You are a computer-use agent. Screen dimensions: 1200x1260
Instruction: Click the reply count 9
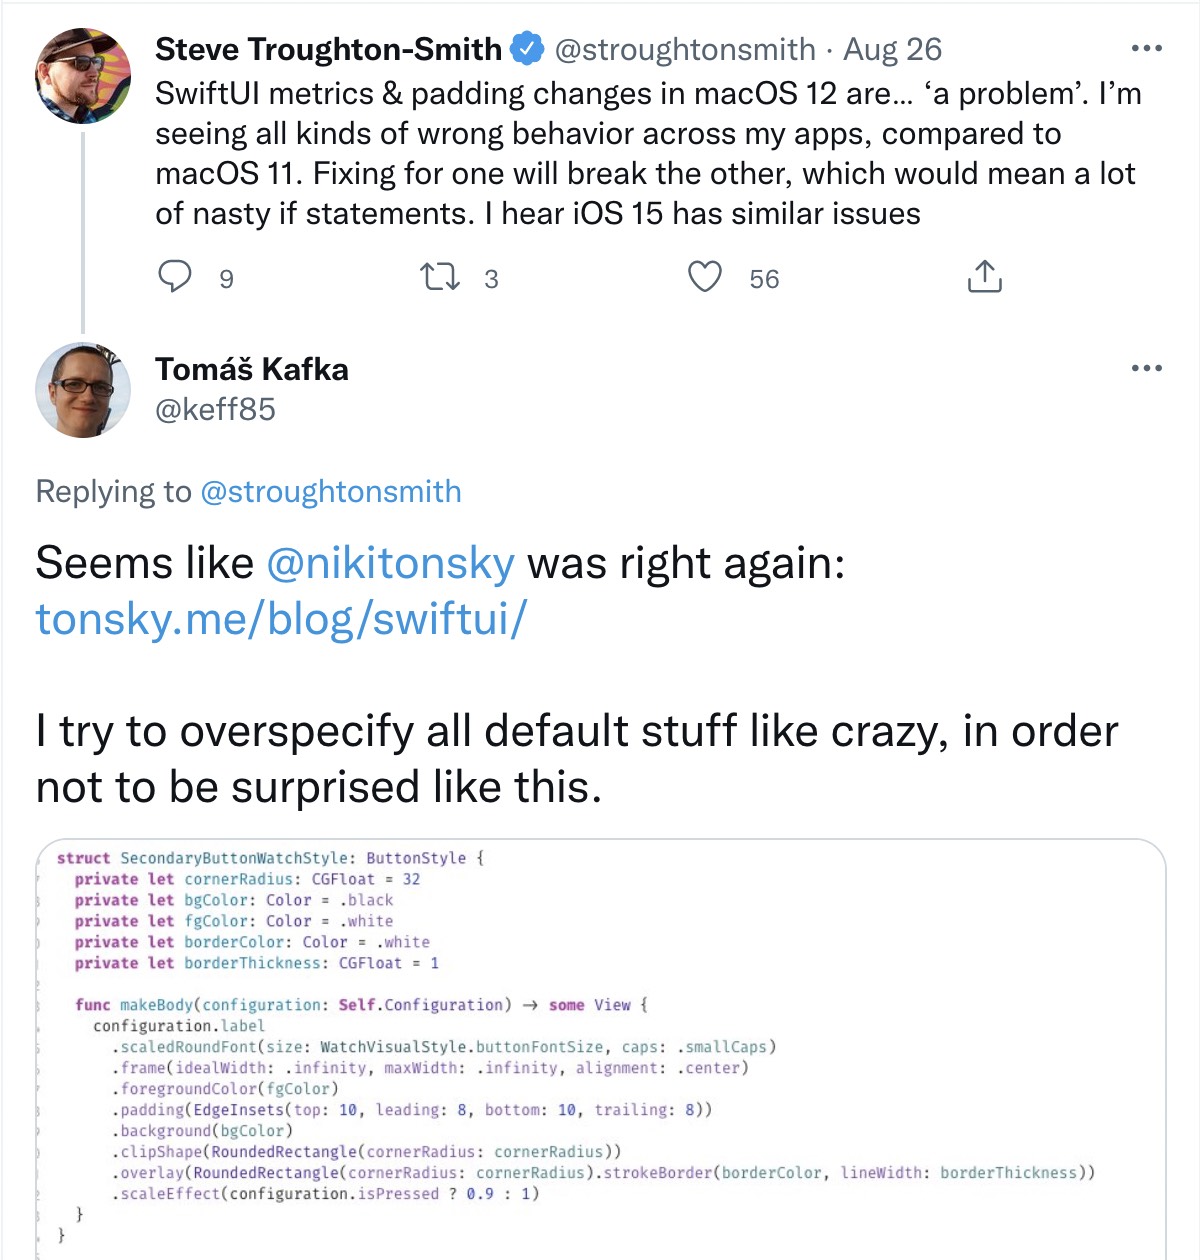pyautogui.click(x=226, y=279)
